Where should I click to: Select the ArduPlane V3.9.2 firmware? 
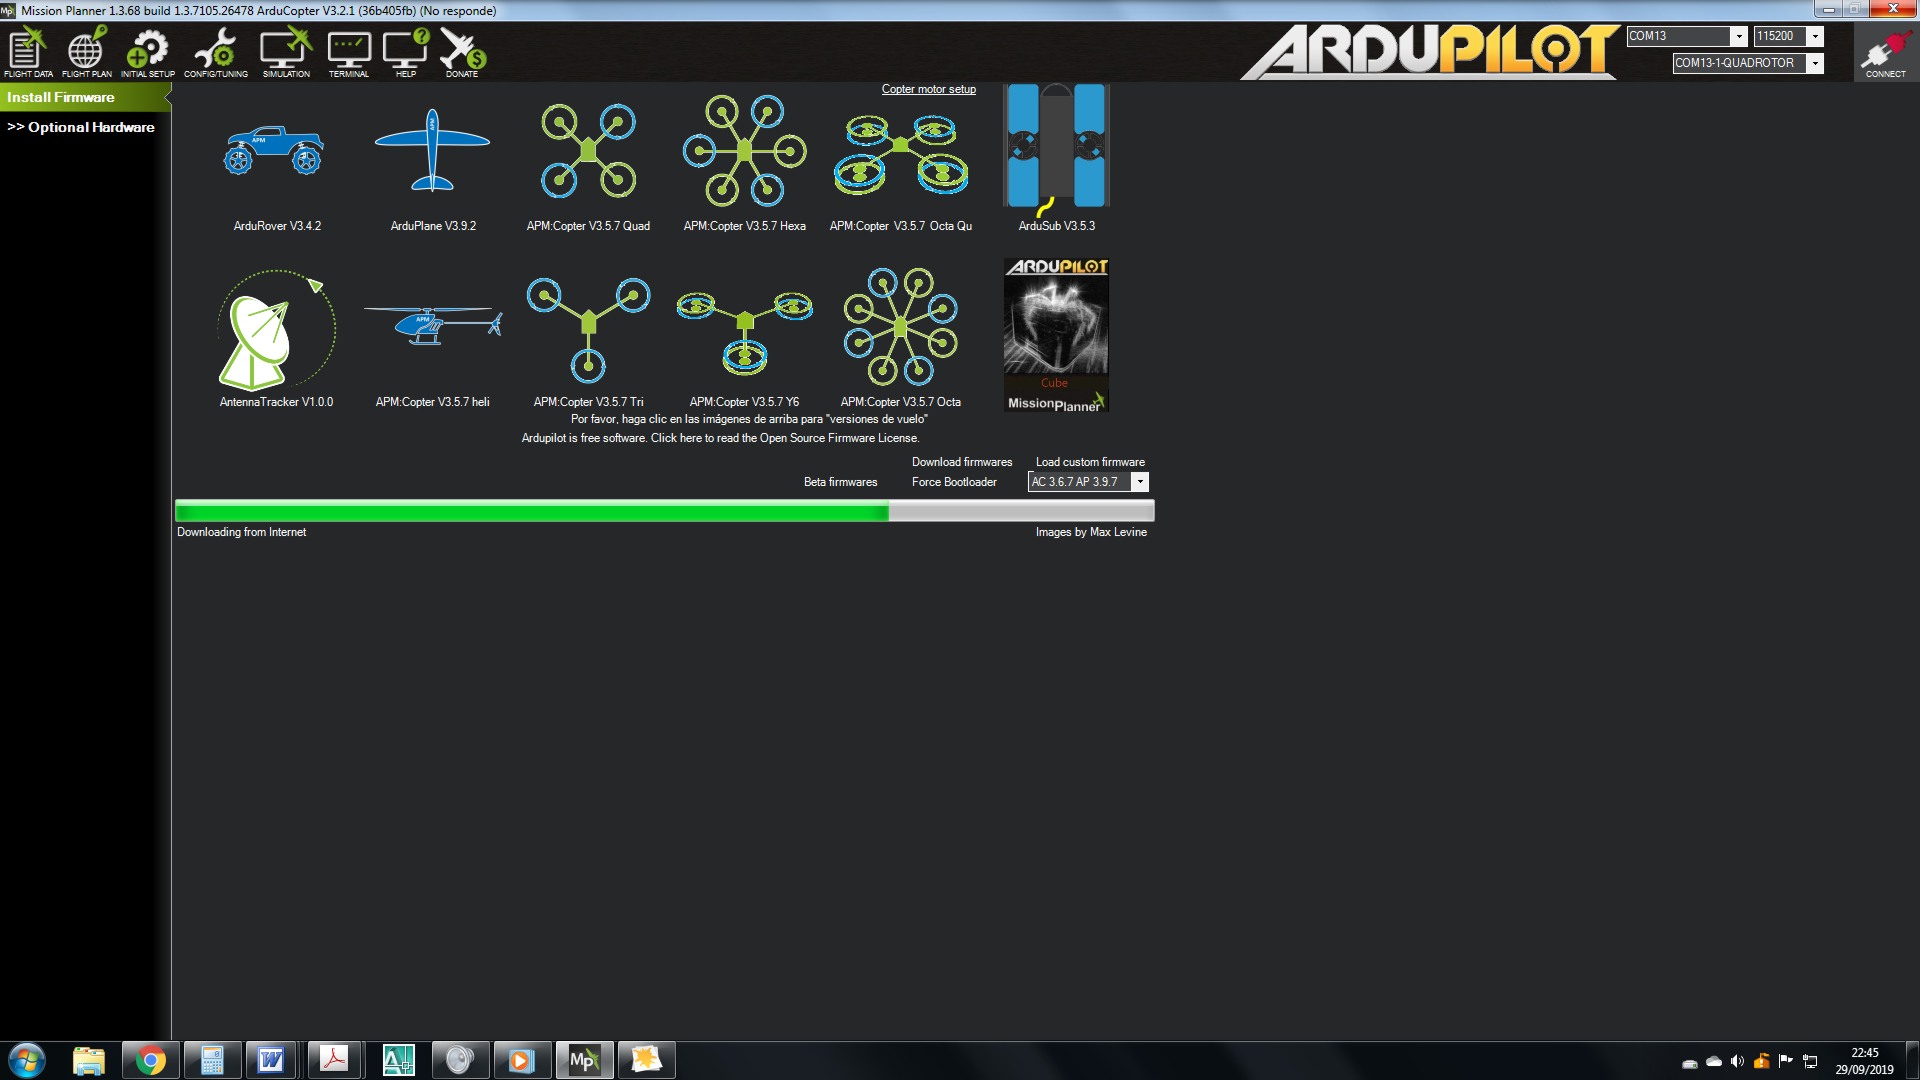(432, 152)
